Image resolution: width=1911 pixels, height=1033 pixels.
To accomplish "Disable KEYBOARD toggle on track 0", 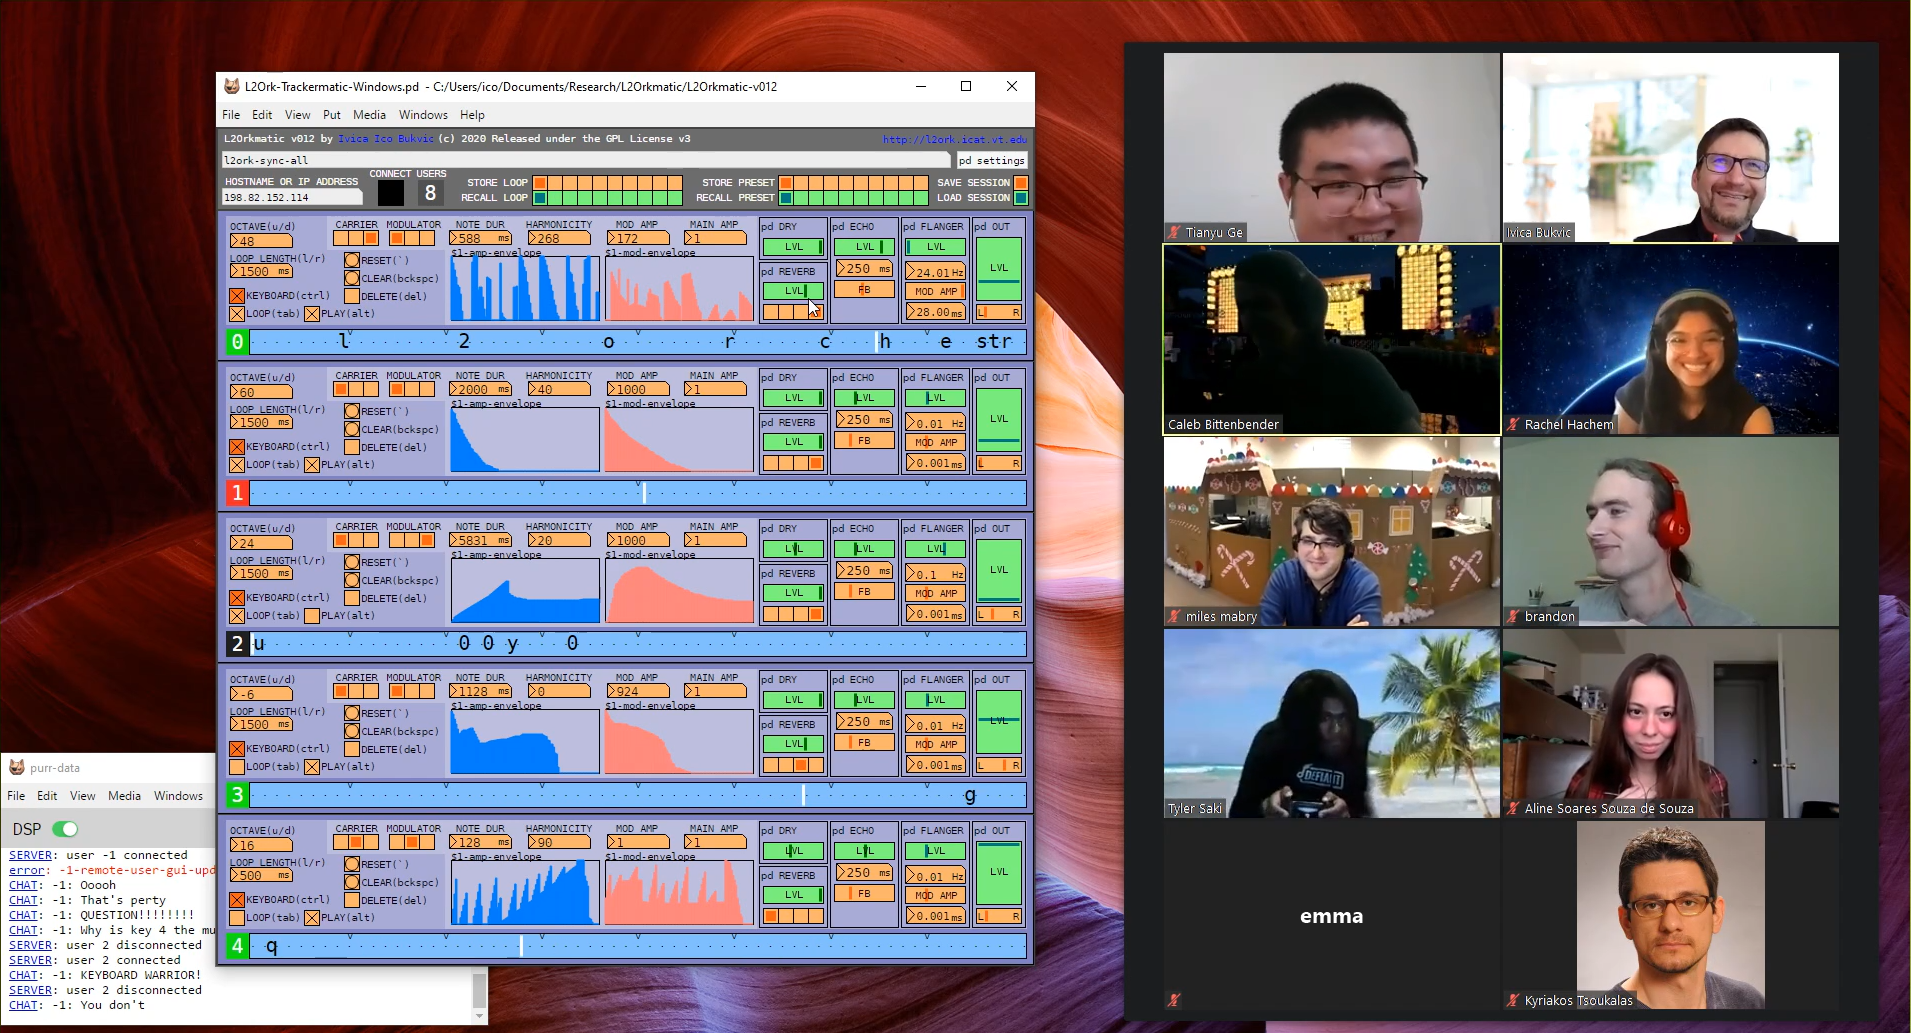I will 237,296.
